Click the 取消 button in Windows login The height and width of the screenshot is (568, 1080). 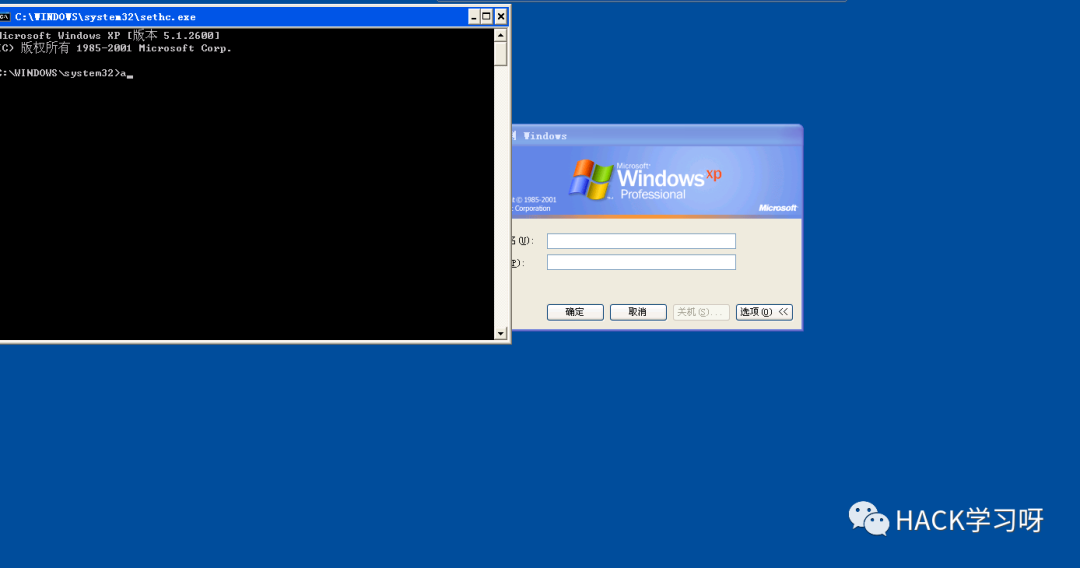tap(638, 312)
